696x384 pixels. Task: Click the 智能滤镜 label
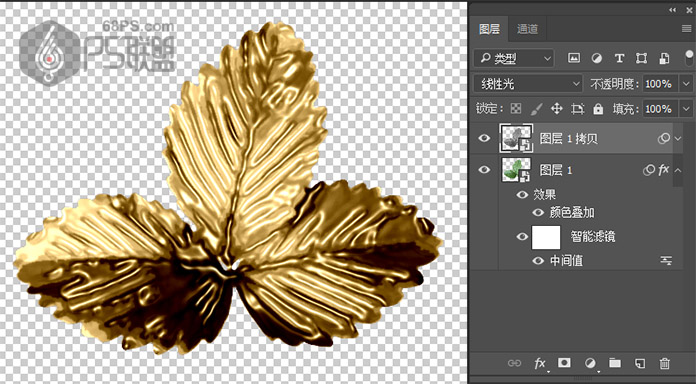coord(593,237)
